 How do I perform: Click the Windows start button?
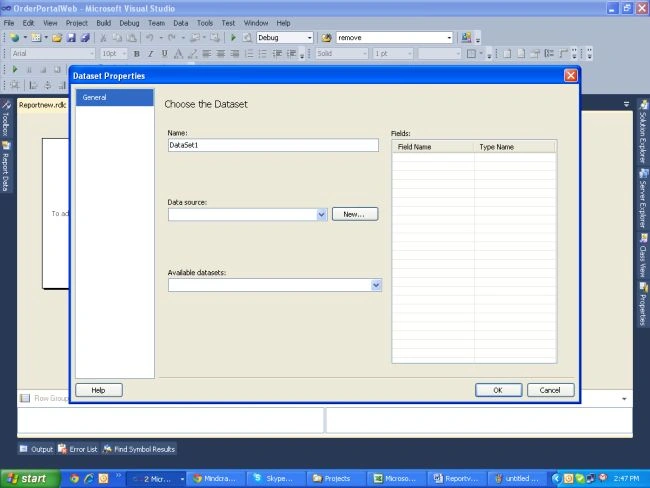click(30, 479)
